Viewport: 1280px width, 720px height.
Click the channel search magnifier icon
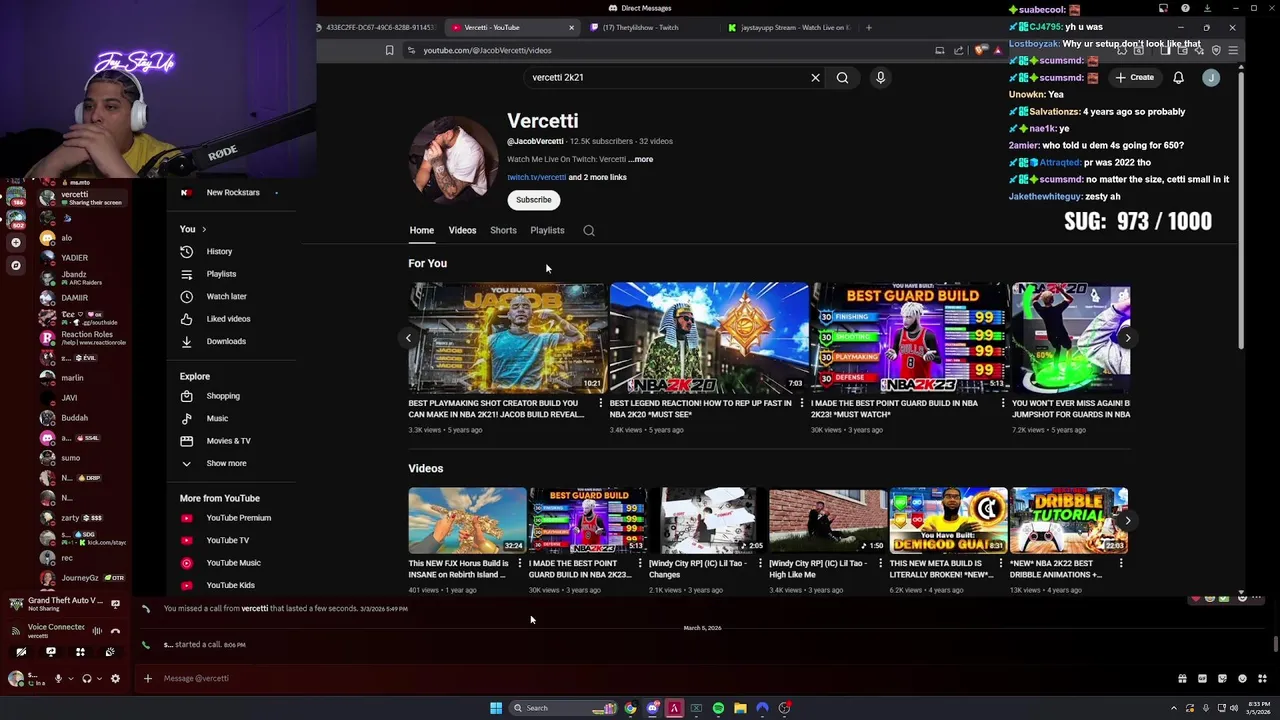[x=589, y=230]
